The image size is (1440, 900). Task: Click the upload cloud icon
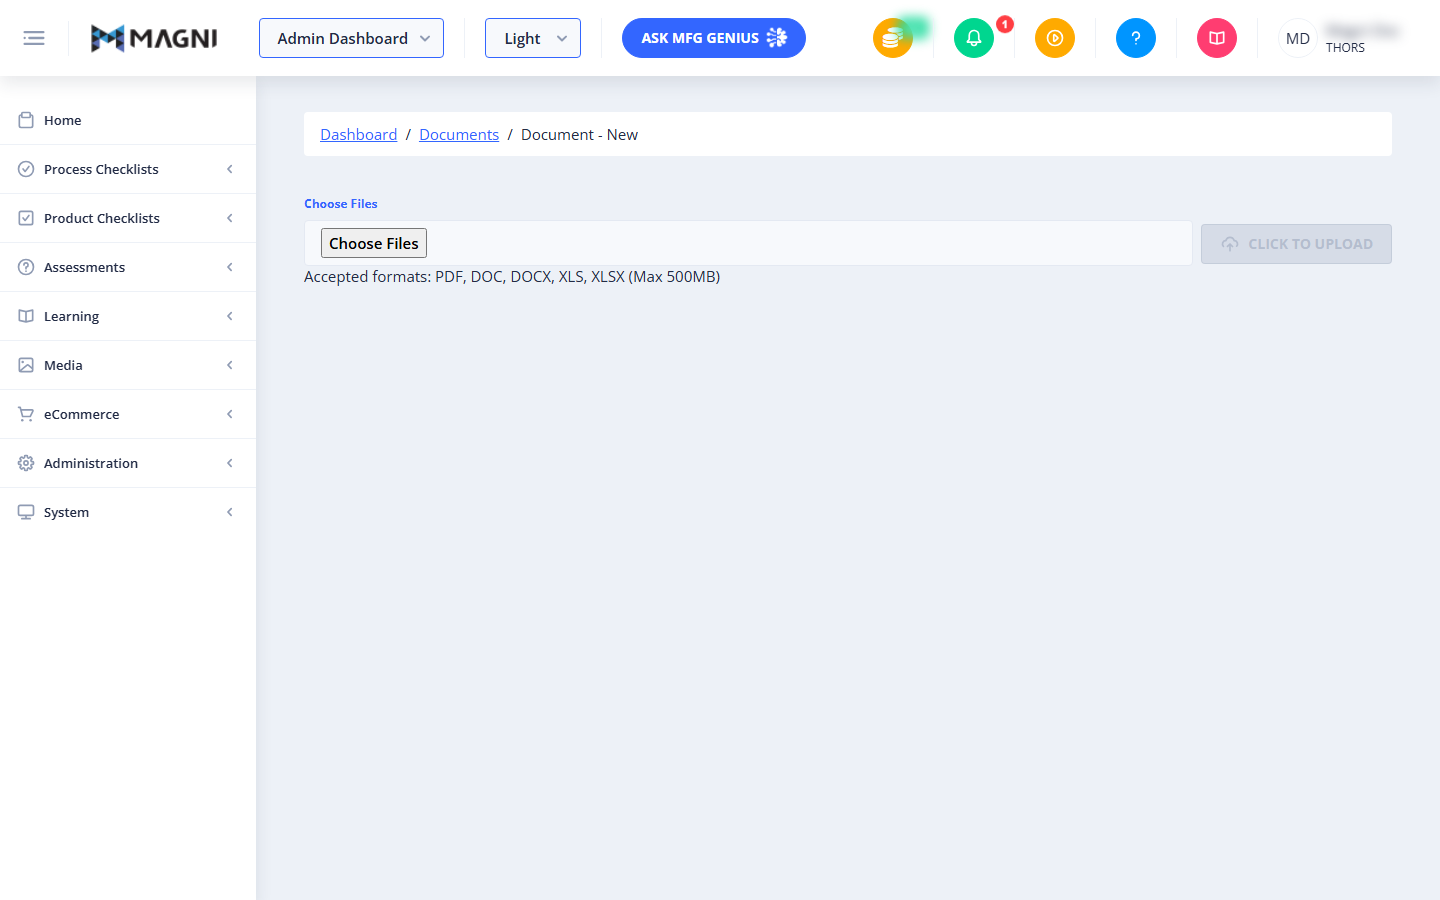tap(1230, 244)
